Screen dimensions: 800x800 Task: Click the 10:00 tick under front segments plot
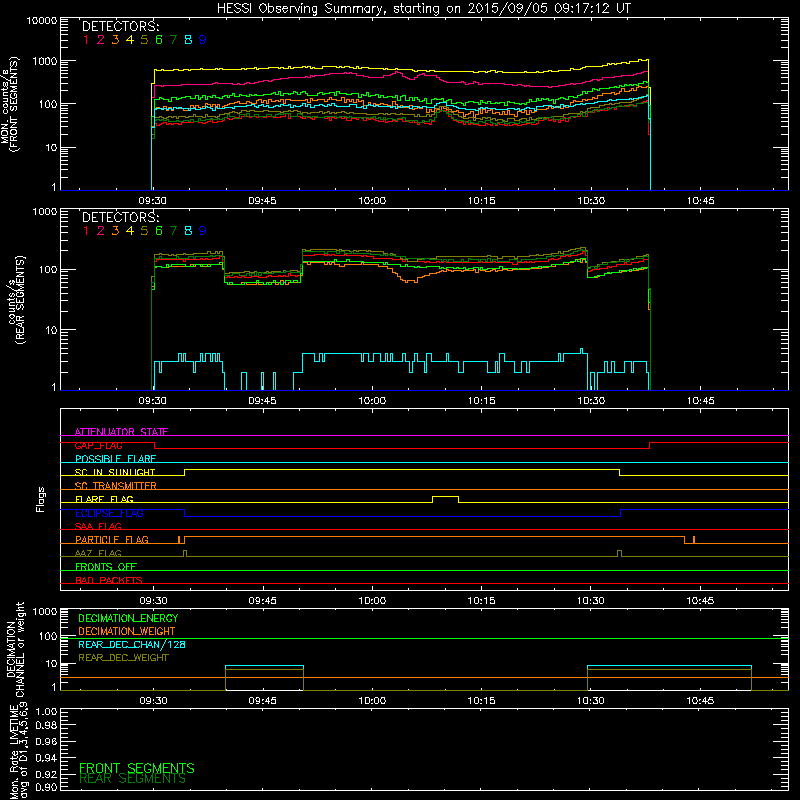pyautogui.click(x=372, y=201)
